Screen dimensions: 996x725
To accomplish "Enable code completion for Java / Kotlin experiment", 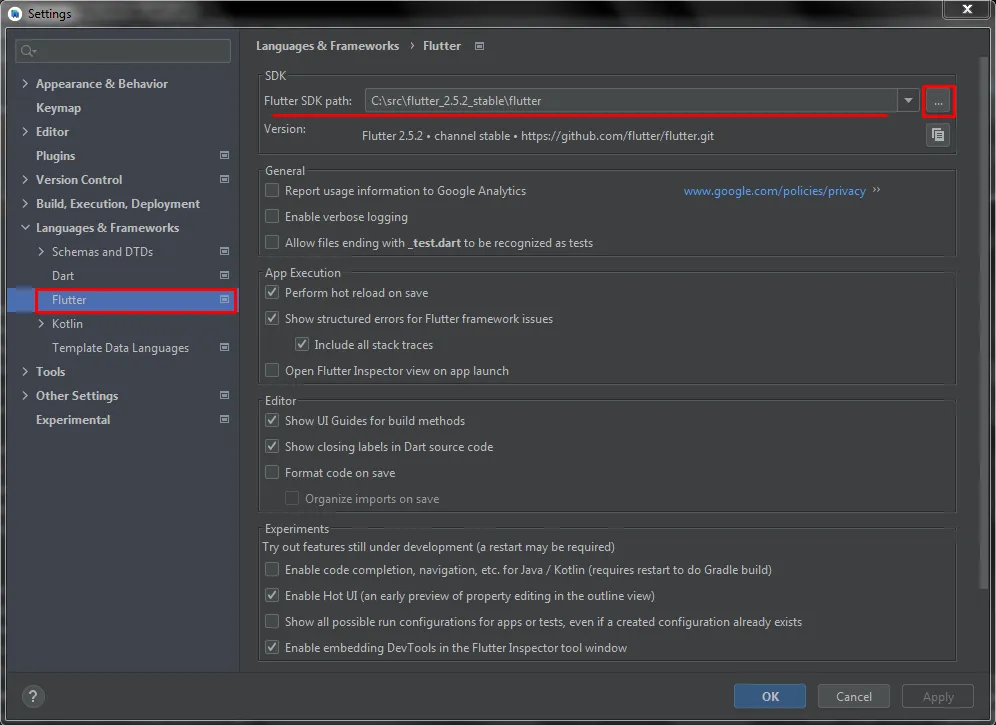I will [x=272, y=569].
